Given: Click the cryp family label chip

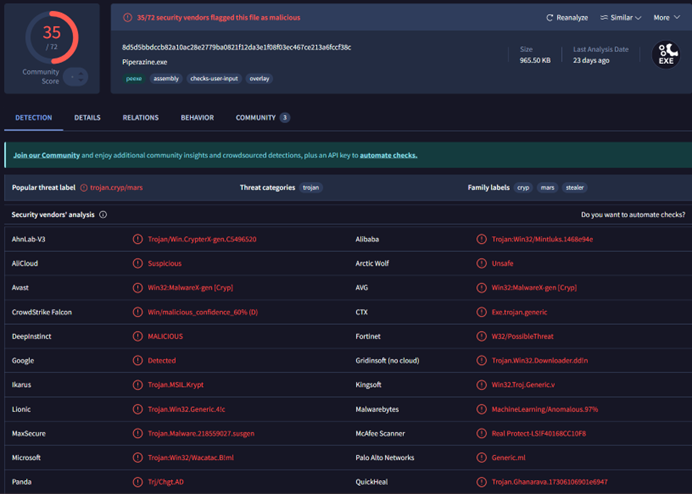Looking at the screenshot, I should [x=523, y=188].
